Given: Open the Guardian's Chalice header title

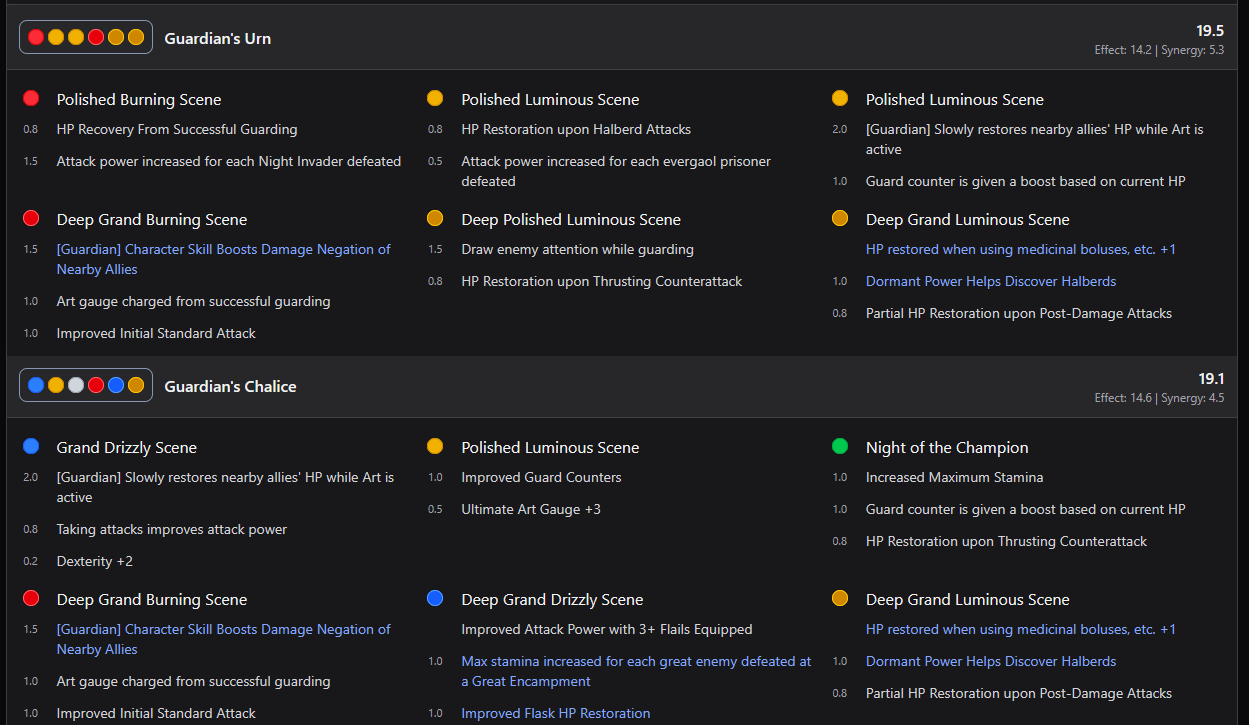Looking at the screenshot, I should [230, 386].
